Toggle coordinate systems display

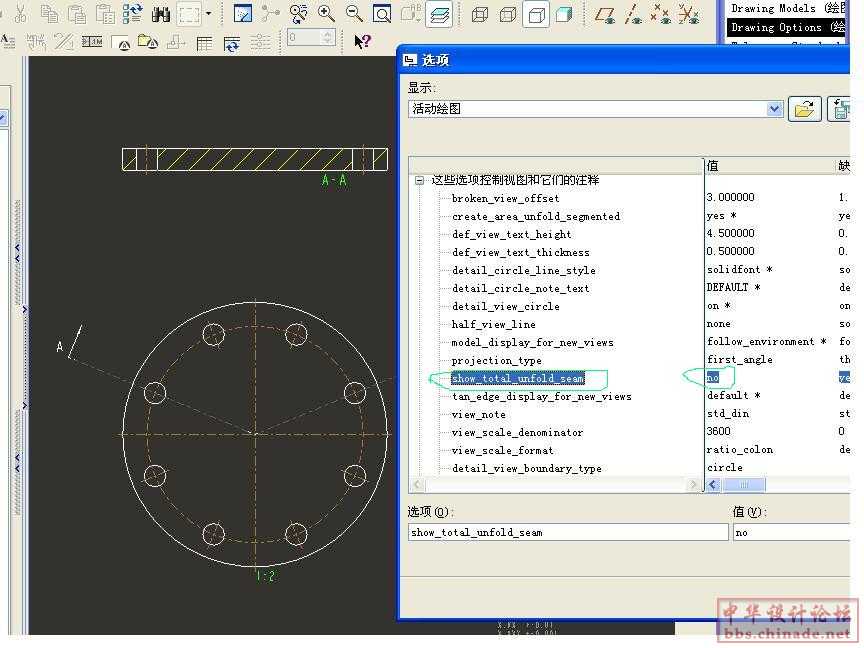click(x=688, y=14)
